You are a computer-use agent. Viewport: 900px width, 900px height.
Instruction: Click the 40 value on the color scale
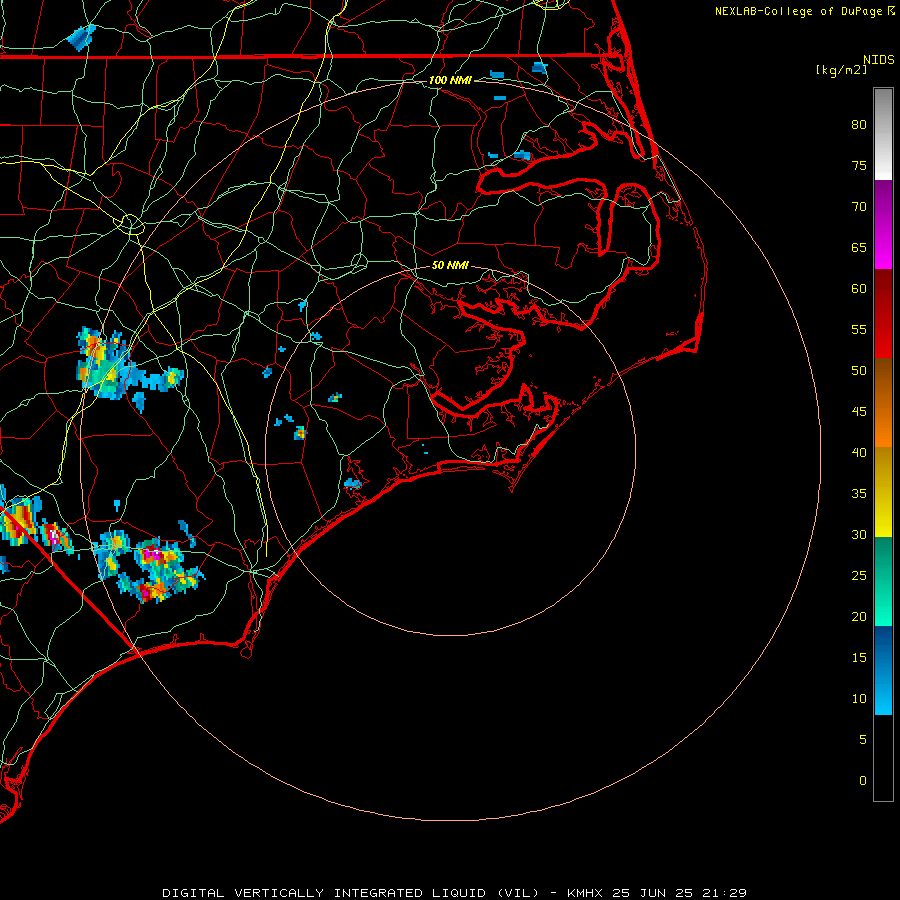(859, 452)
